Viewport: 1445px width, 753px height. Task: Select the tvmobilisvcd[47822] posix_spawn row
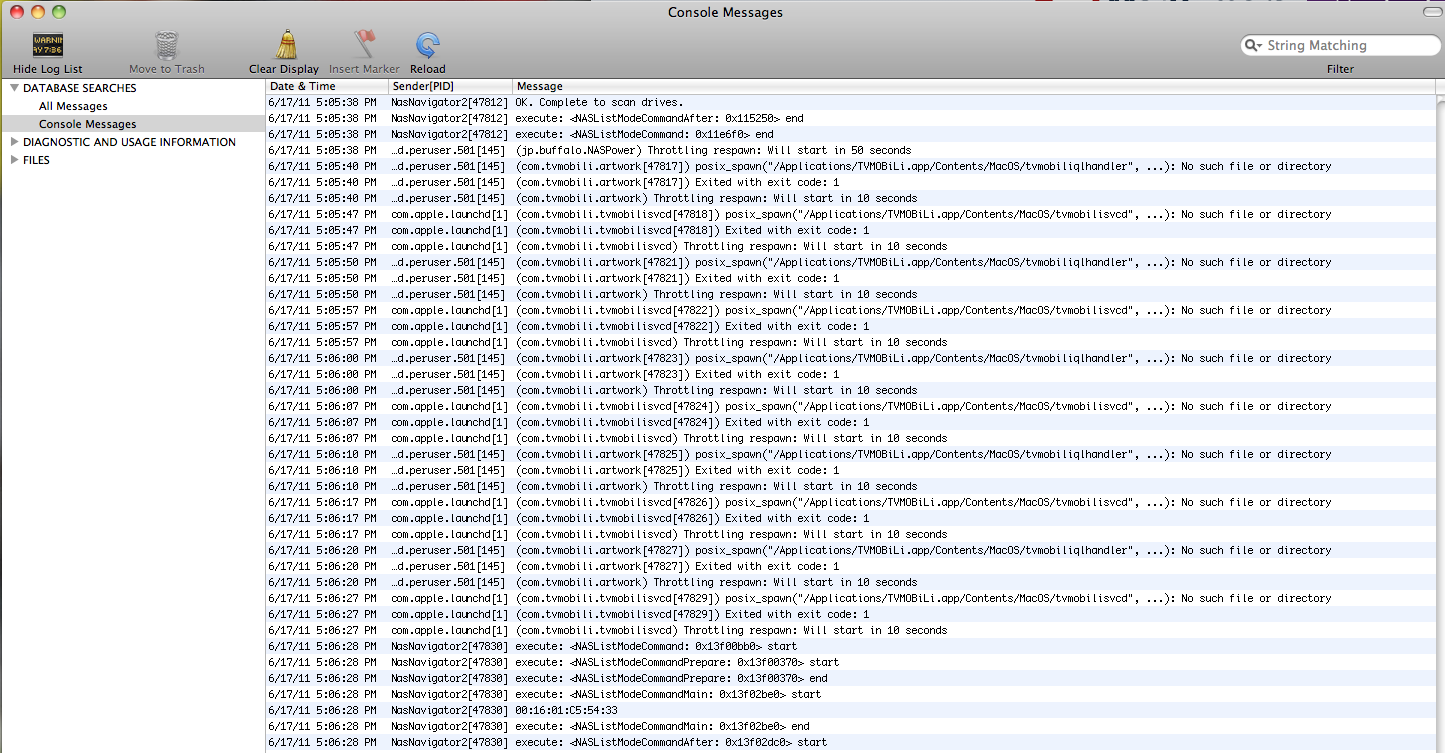click(850, 310)
